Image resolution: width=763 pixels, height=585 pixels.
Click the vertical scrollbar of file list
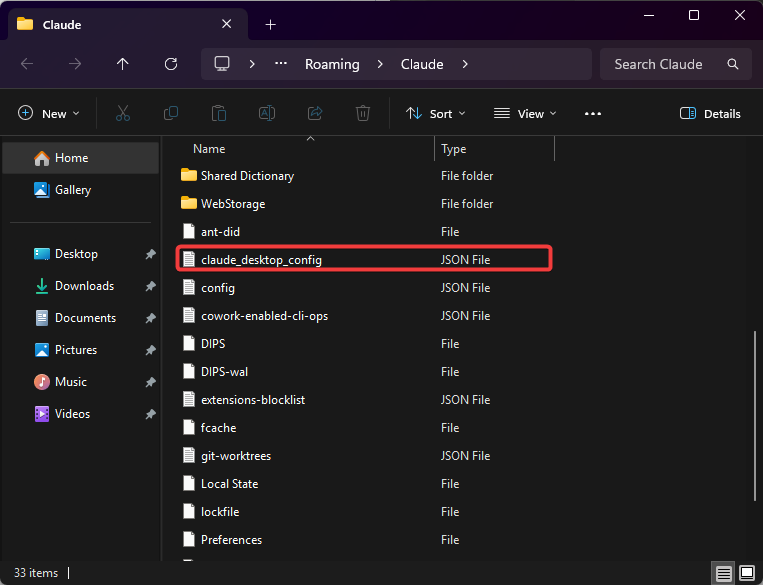pos(755,416)
